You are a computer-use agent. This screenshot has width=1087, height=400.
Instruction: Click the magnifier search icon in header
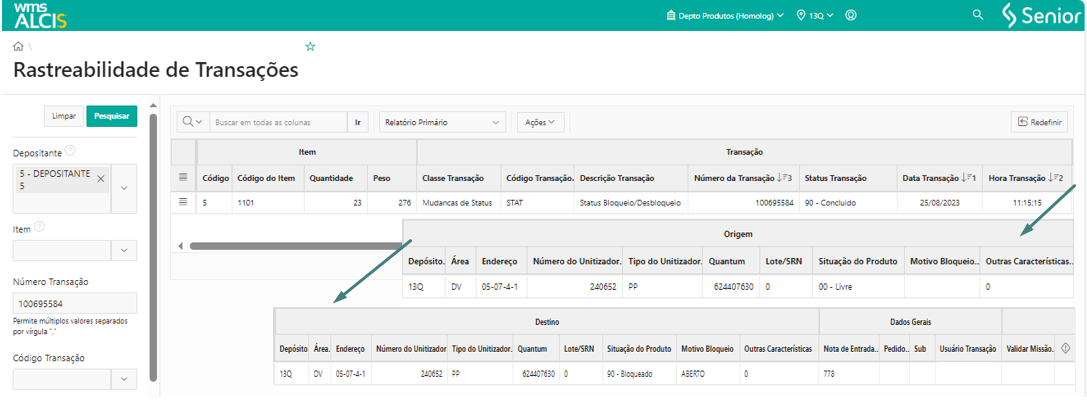978,15
